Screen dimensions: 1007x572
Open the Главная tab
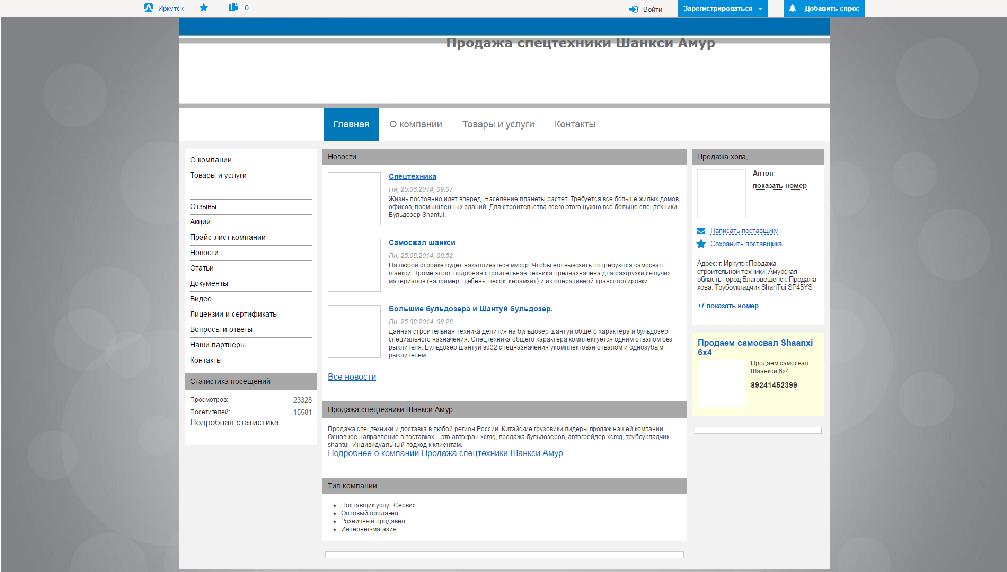[x=351, y=125]
